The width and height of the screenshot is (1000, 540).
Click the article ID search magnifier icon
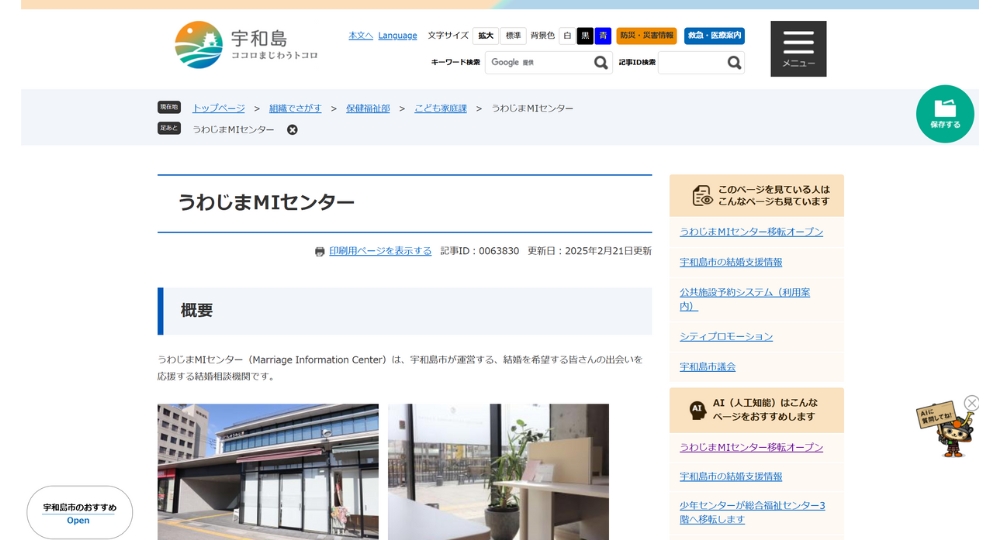click(x=734, y=62)
